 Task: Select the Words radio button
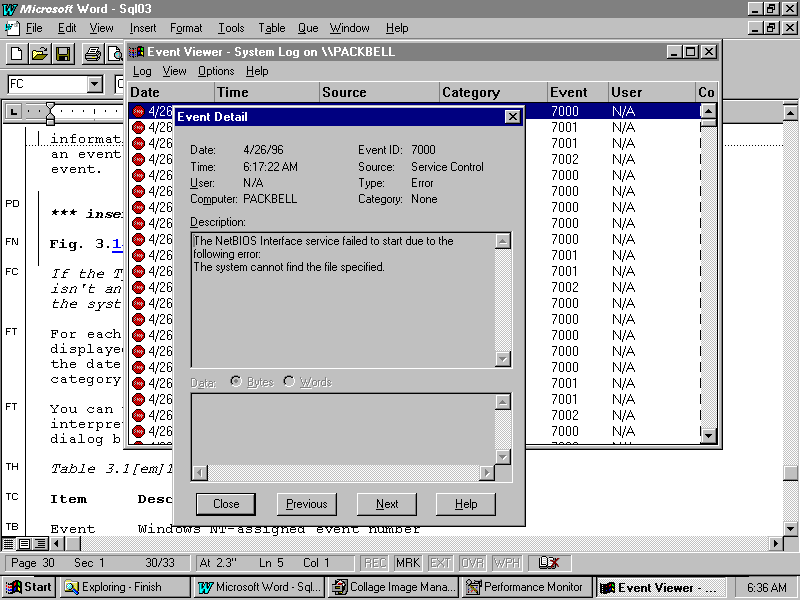point(289,382)
